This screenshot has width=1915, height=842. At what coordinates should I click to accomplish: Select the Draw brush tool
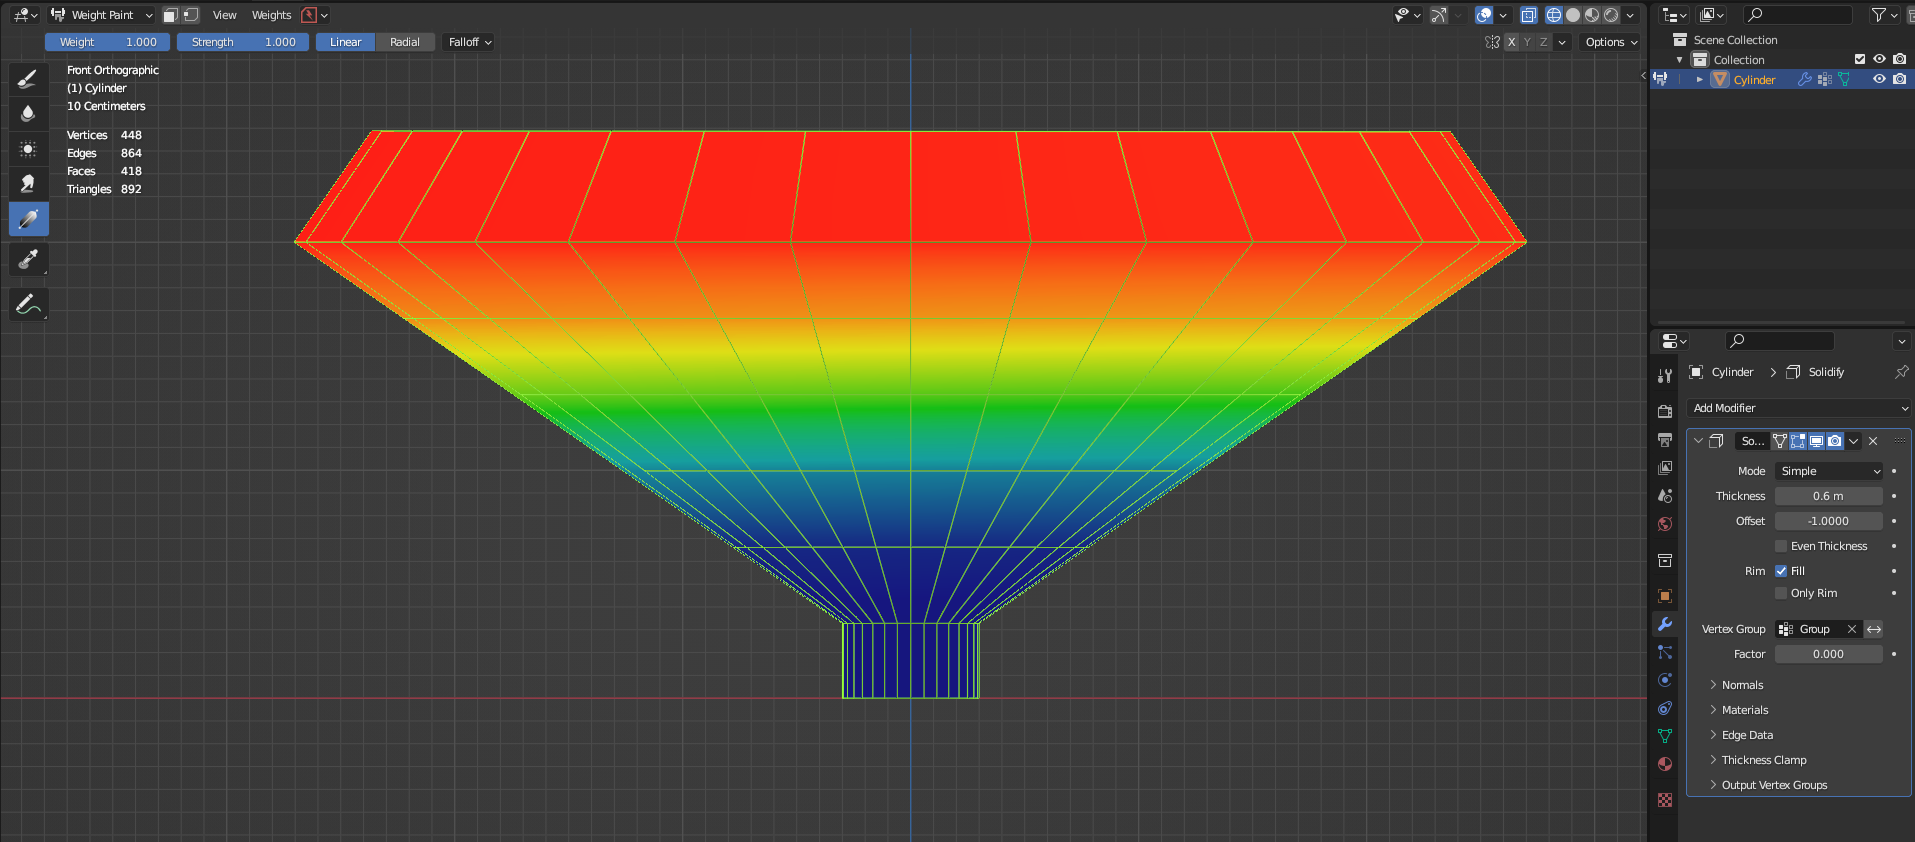28,79
